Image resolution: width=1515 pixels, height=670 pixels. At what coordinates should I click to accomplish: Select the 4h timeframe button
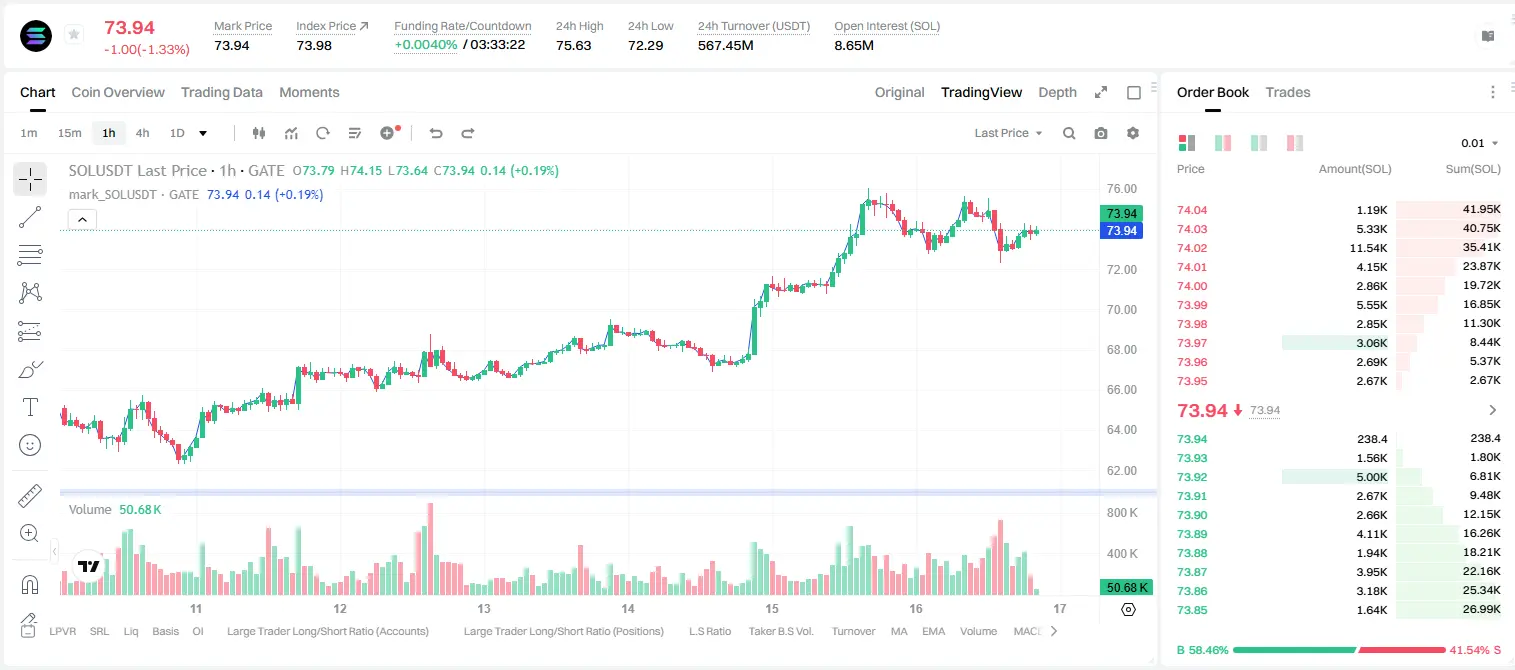142,133
